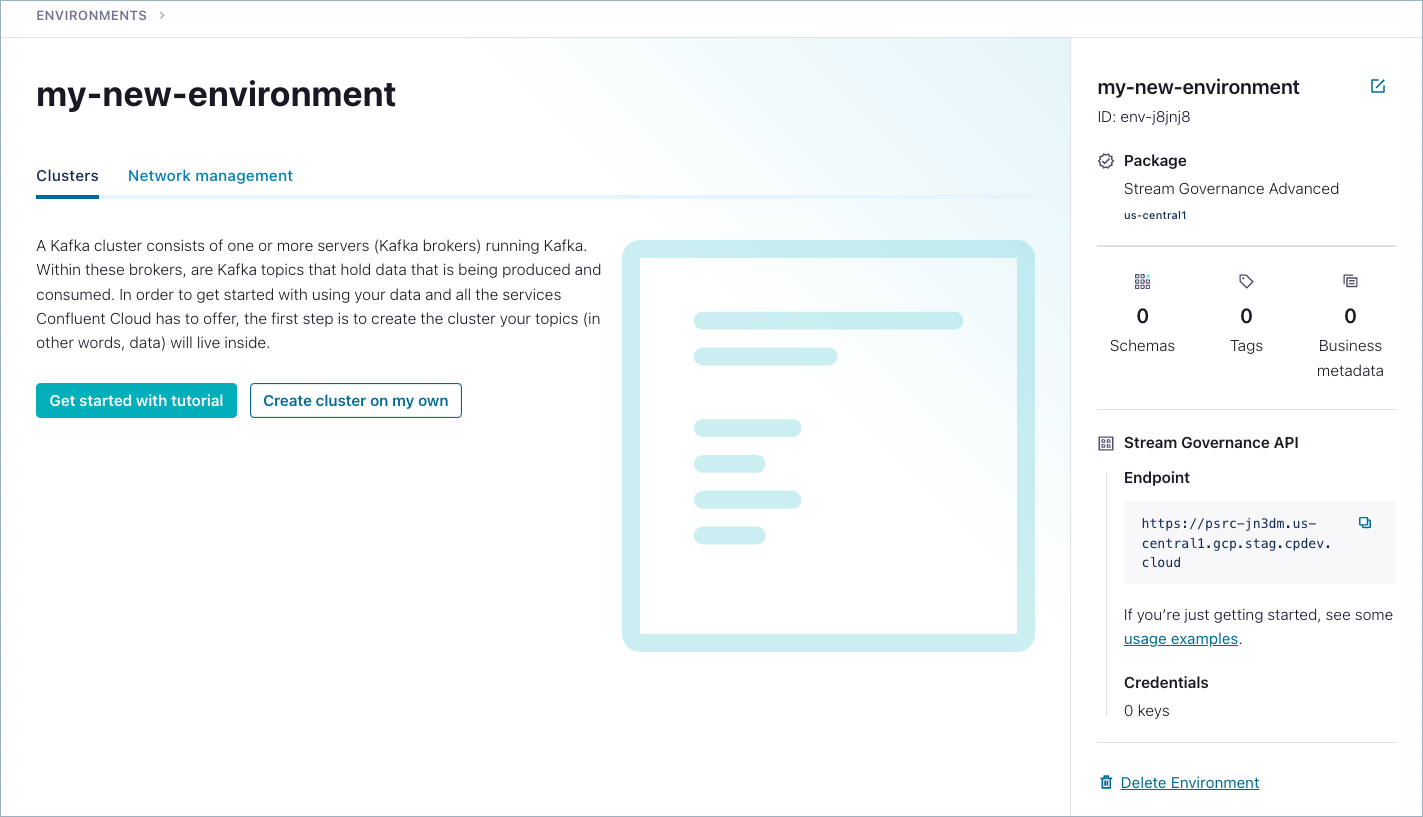Open the environment name edit pencil icon

(x=1378, y=86)
